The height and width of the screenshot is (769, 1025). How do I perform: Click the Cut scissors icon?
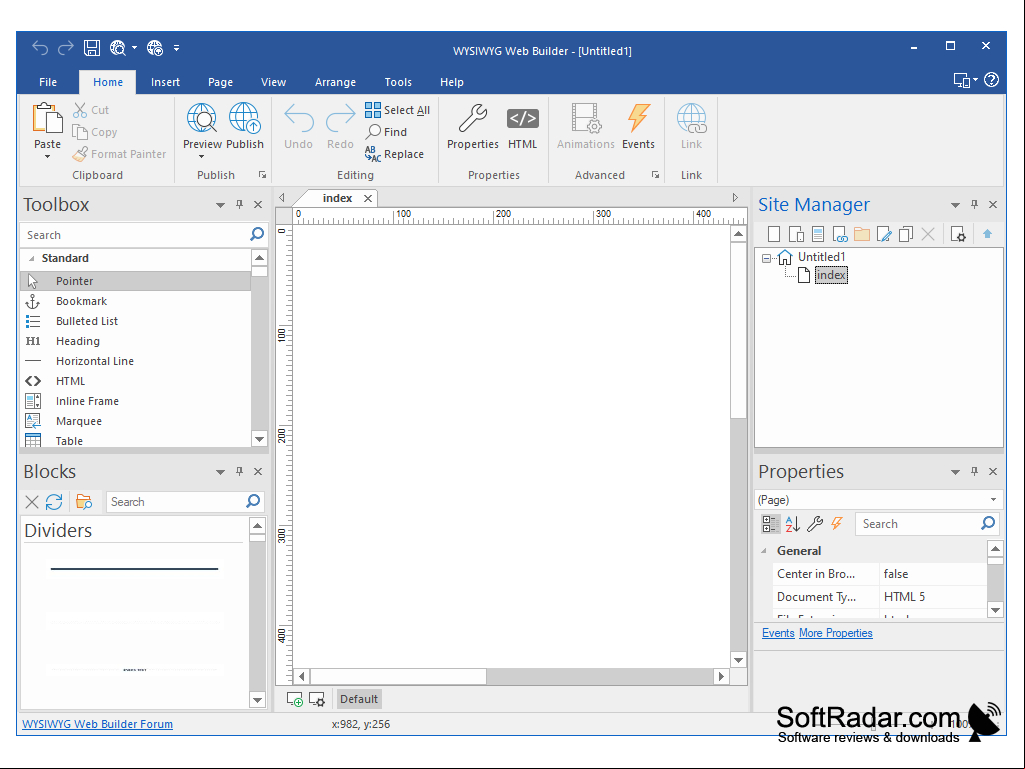tap(80, 110)
